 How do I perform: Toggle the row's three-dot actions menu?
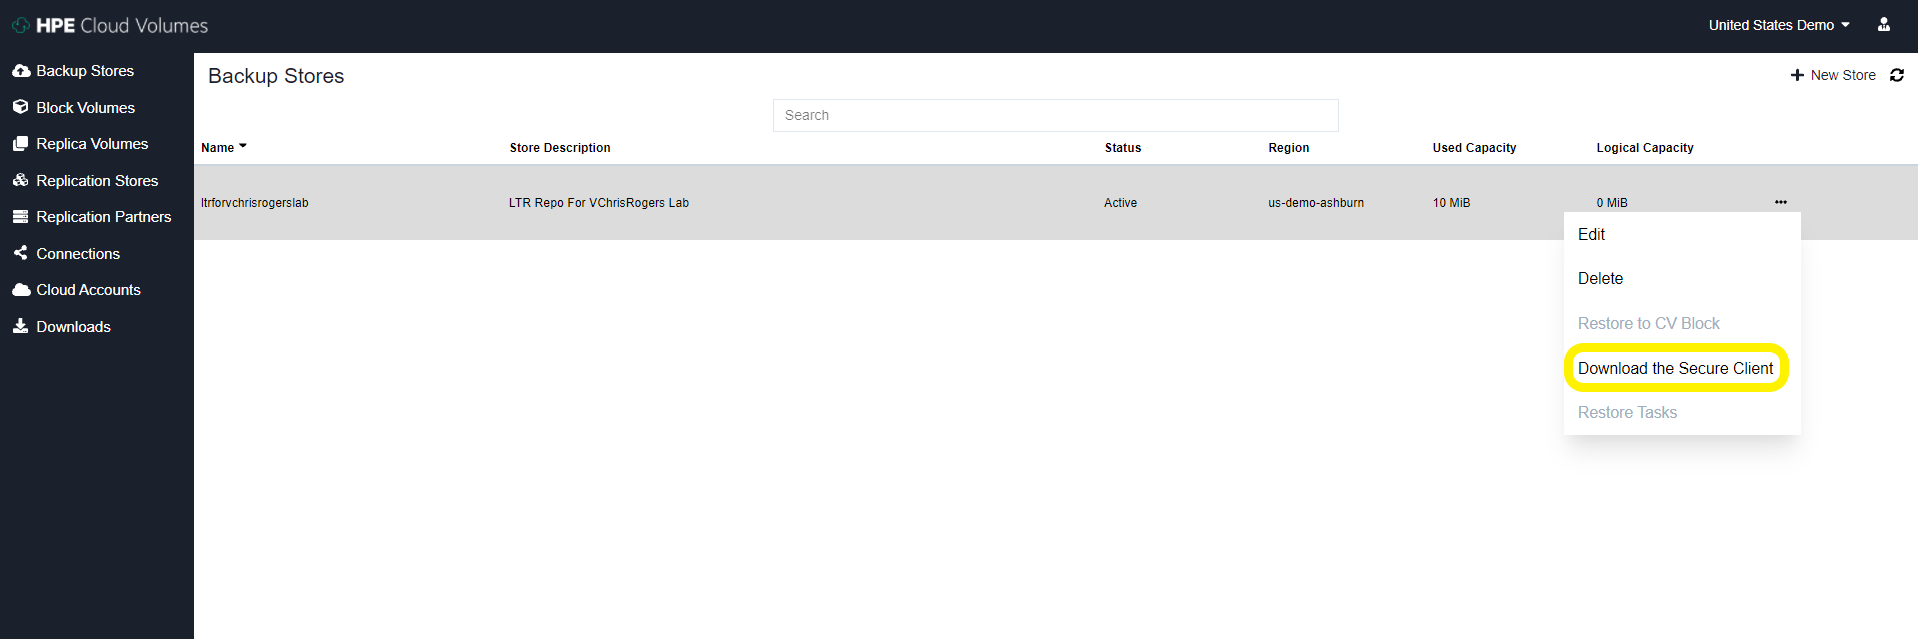tap(1780, 202)
